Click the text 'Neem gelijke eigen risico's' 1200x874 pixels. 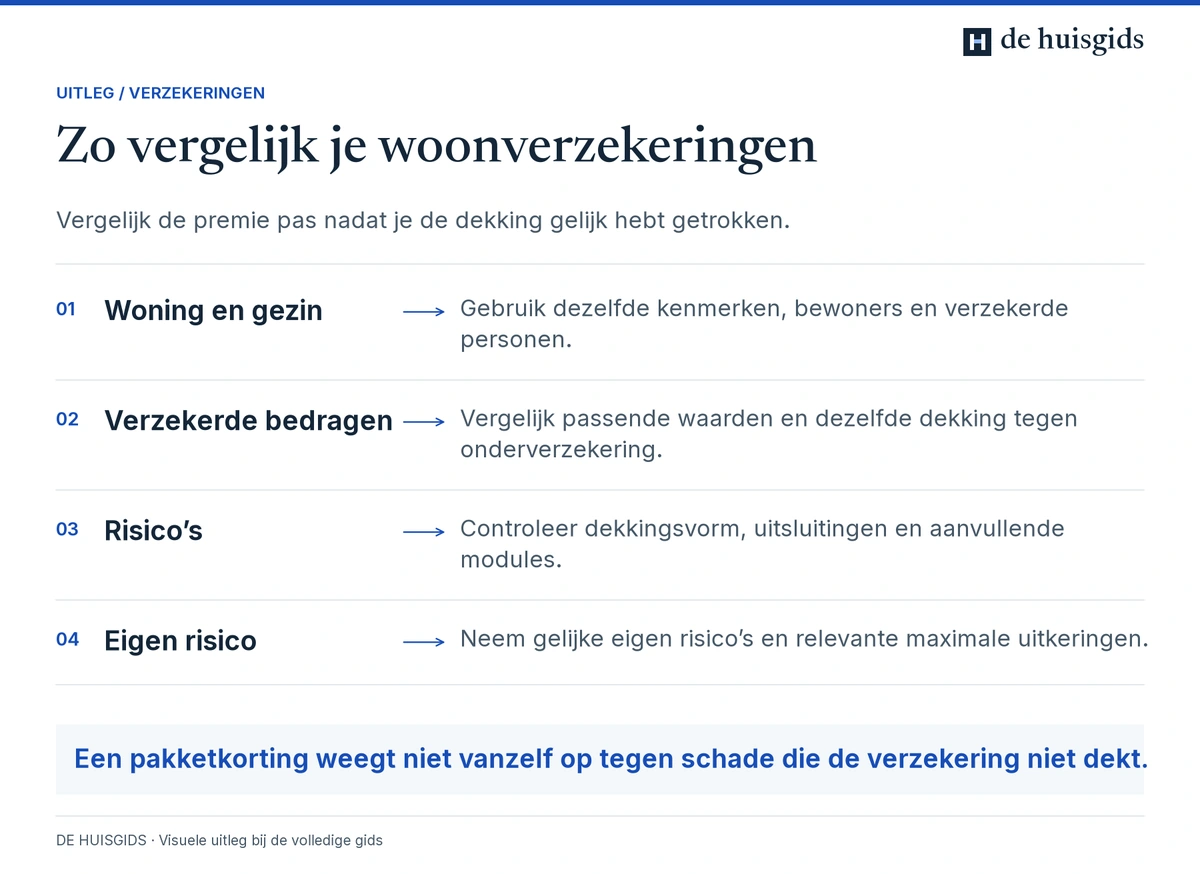[804, 638]
